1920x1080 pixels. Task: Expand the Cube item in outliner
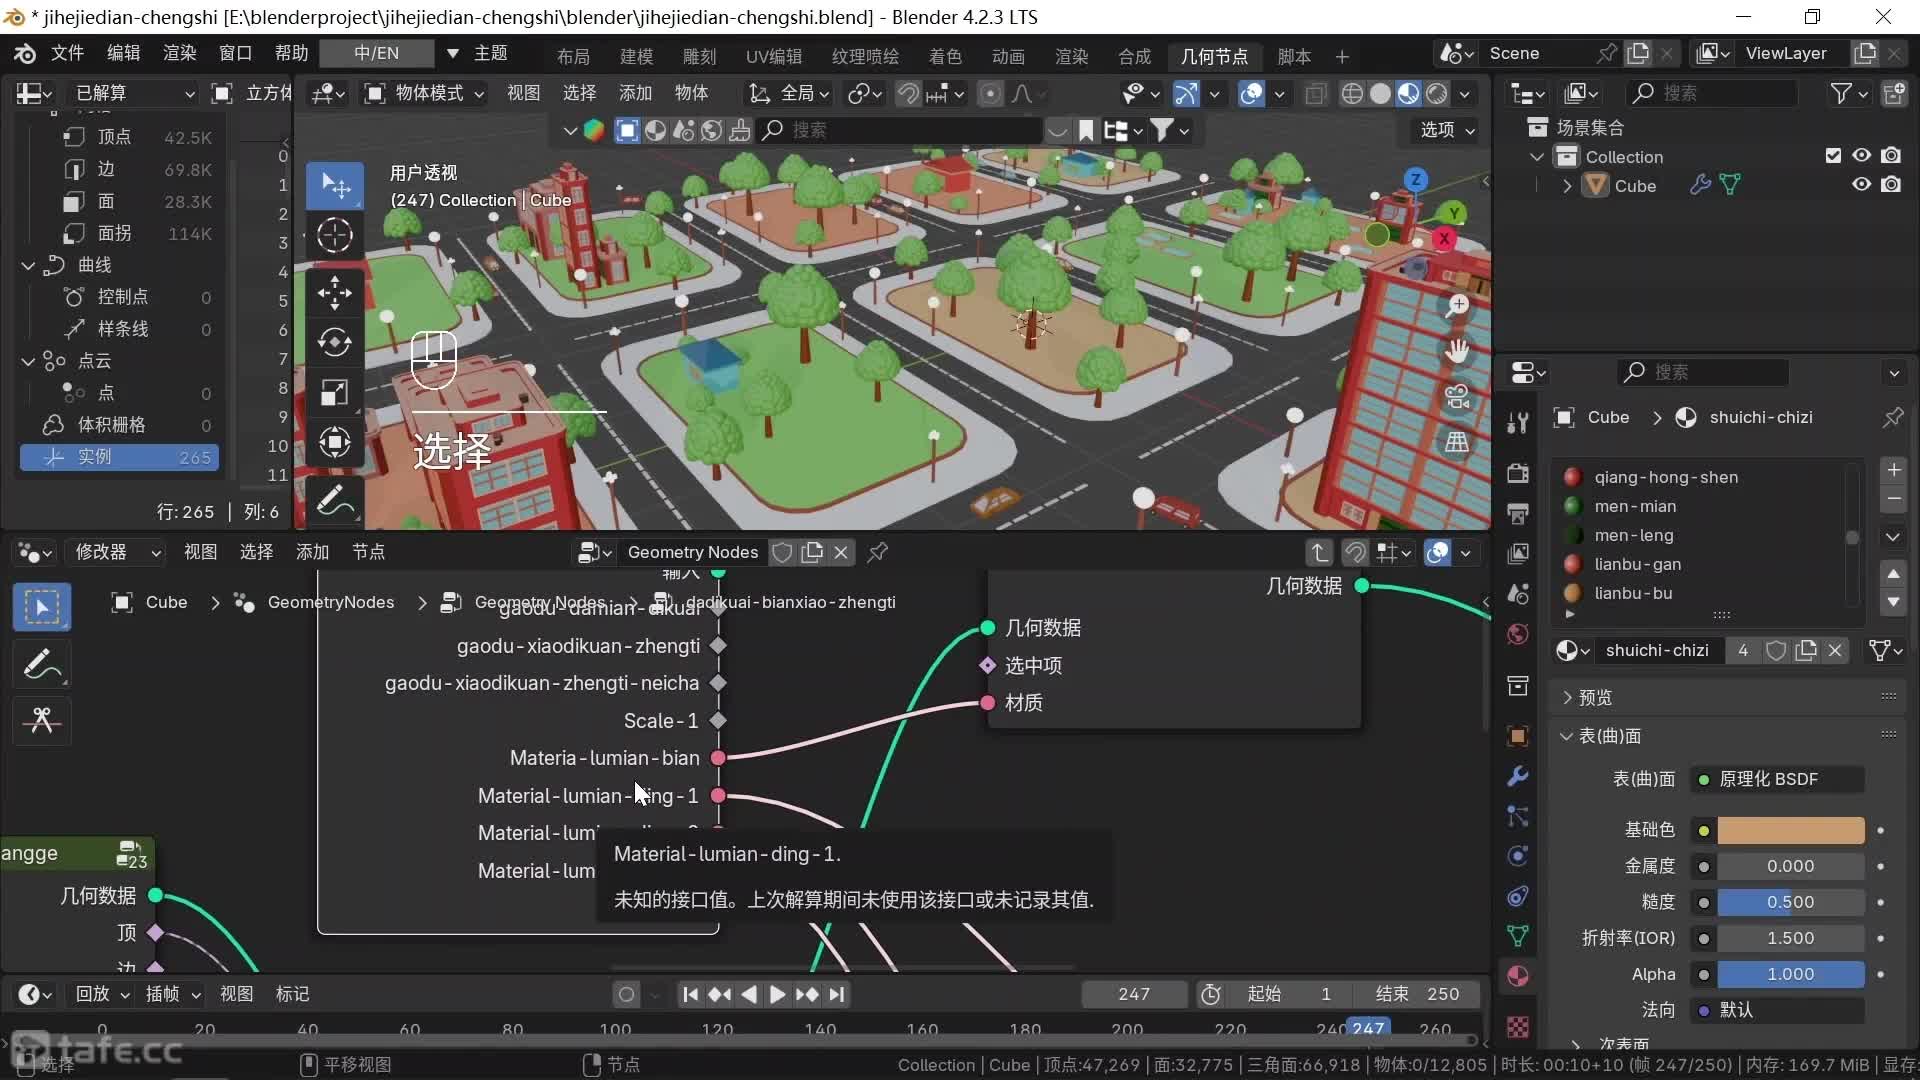[1567, 186]
